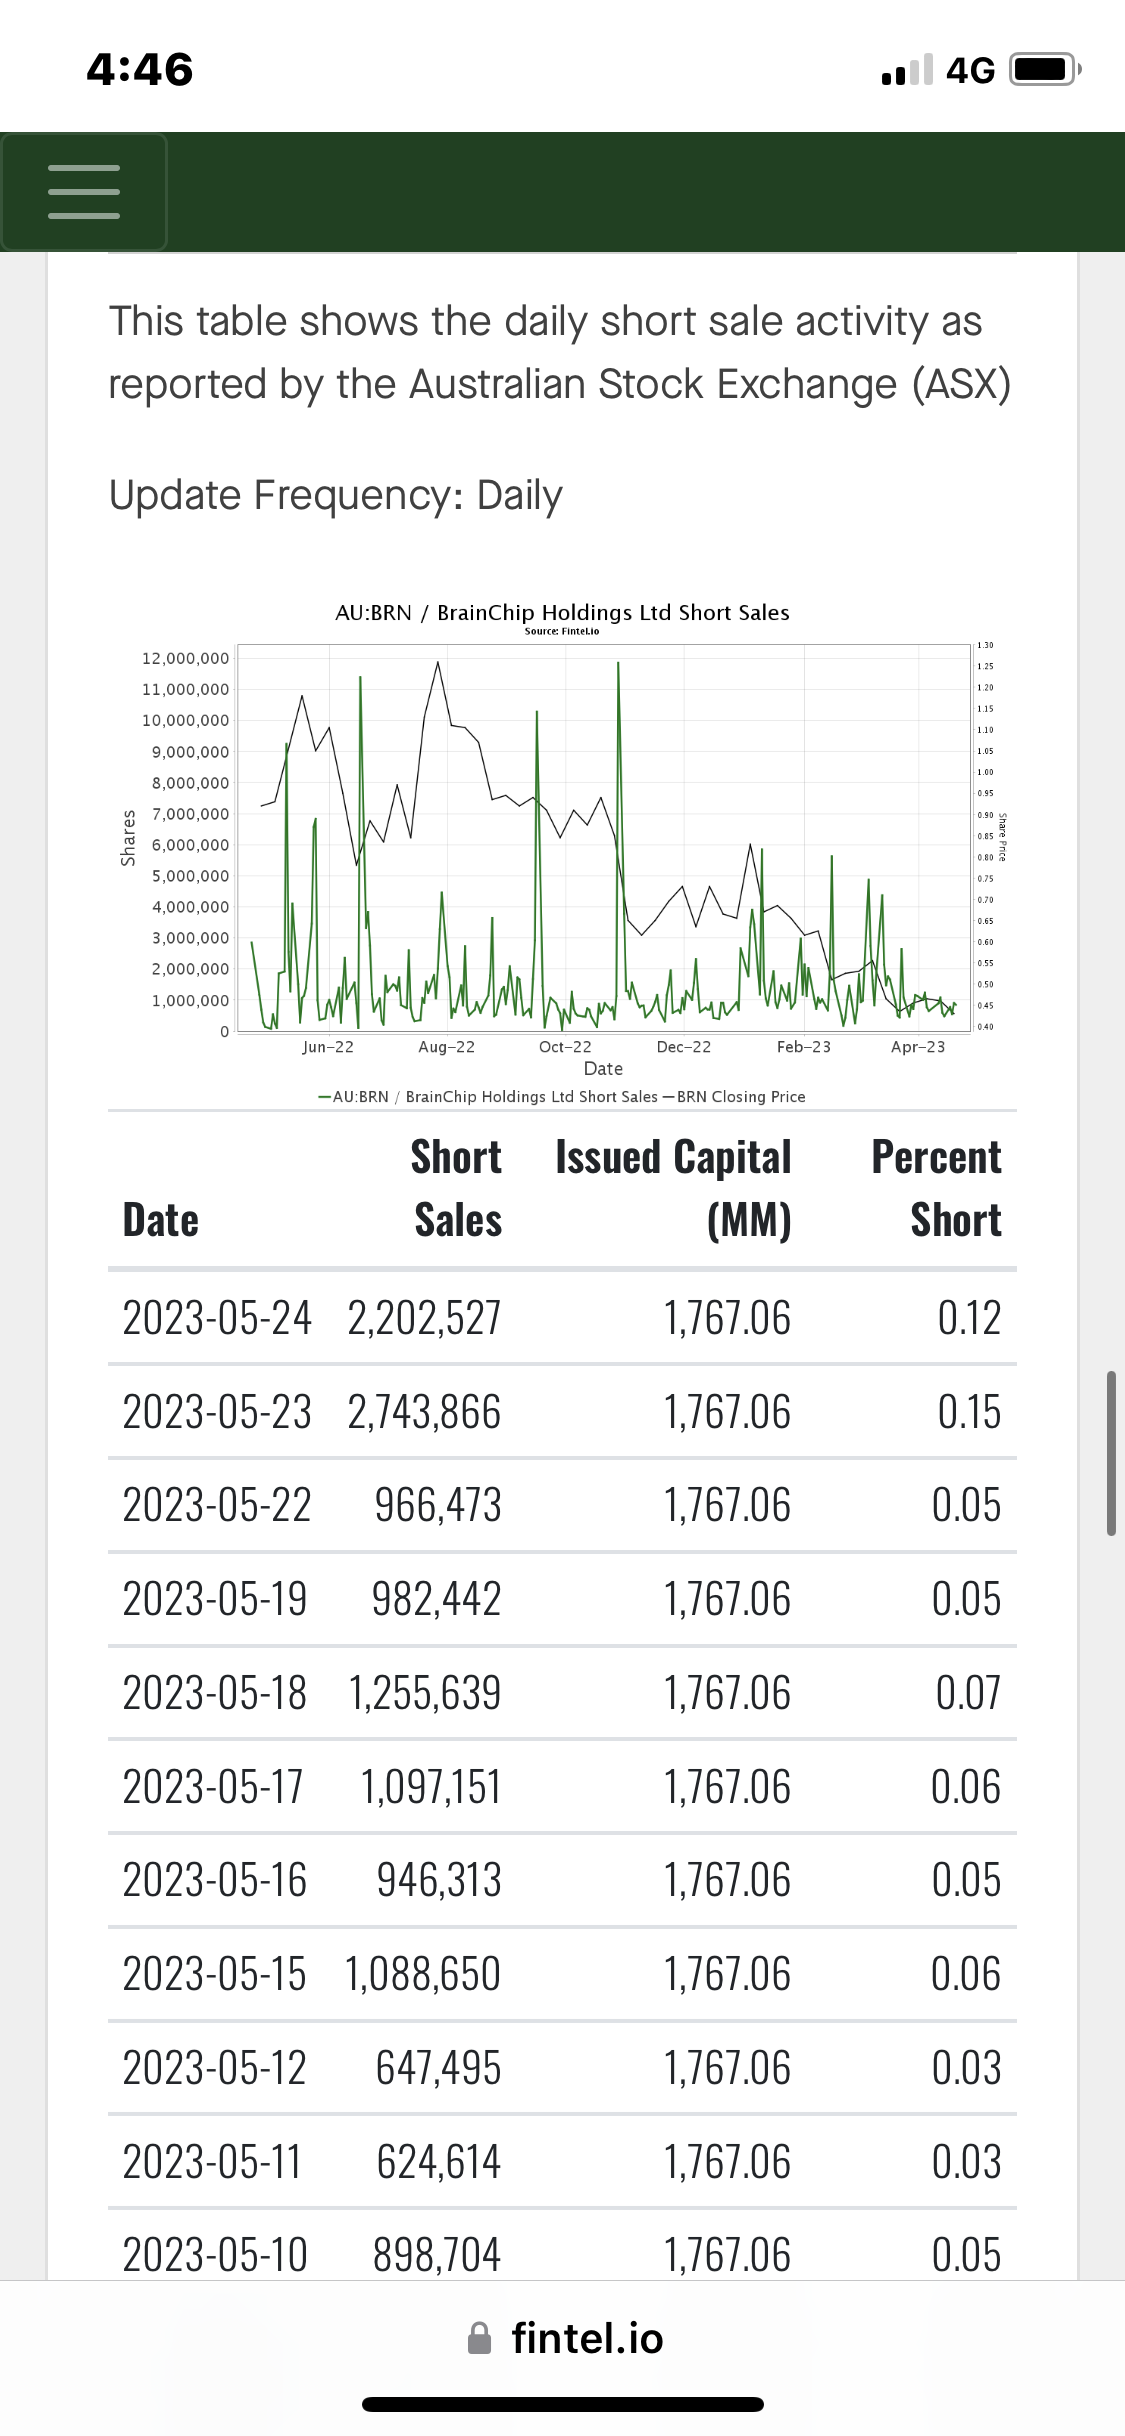
Task: Tap percent short 0.12 value
Action: click(x=969, y=1317)
